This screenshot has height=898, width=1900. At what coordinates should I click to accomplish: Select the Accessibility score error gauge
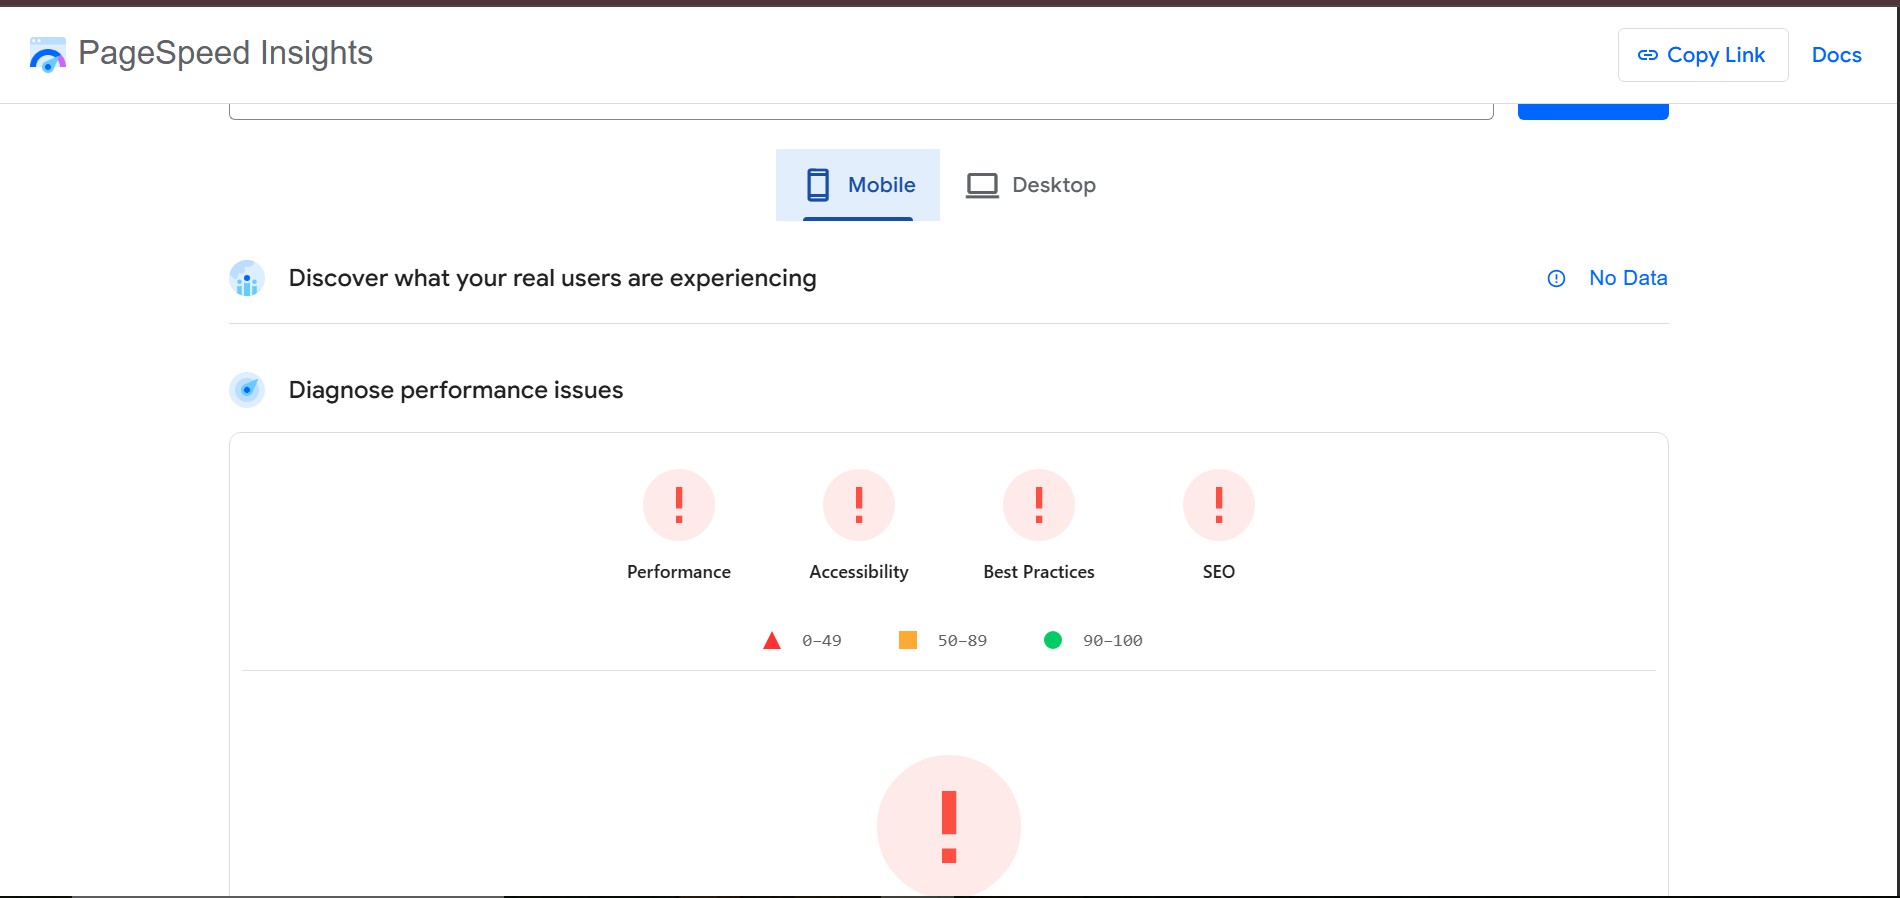coord(859,505)
